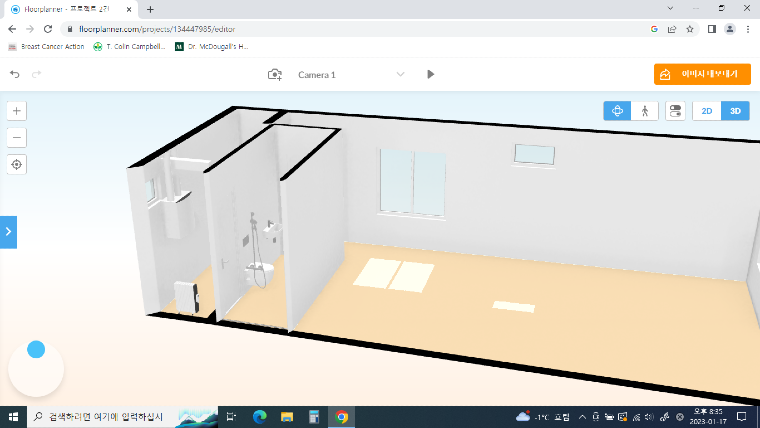The width and height of the screenshot is (760, 428).
Task: Select the Floorplanner browser tab
Action: pyautogui.click(x=70, y=9)
